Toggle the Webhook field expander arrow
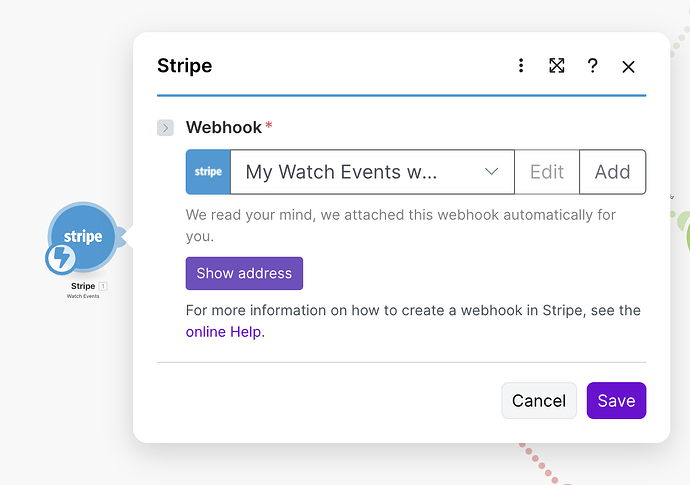This screenshot has height=485, width=690. pyautogui.click(x=166, y=128)
